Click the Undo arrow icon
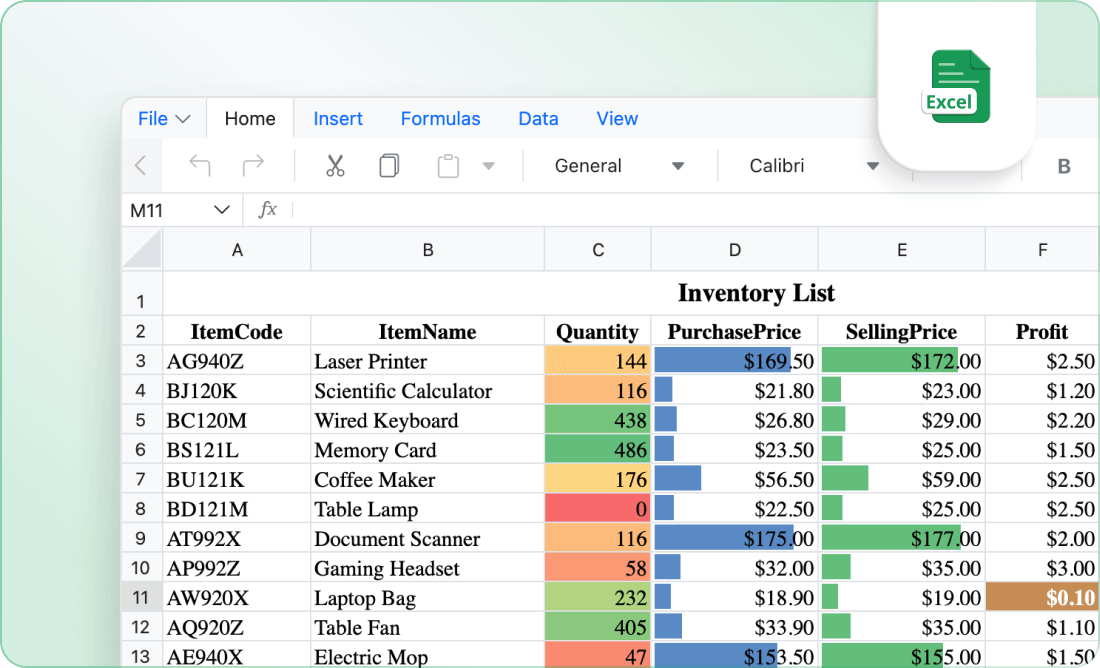 [x=199, y=165]
